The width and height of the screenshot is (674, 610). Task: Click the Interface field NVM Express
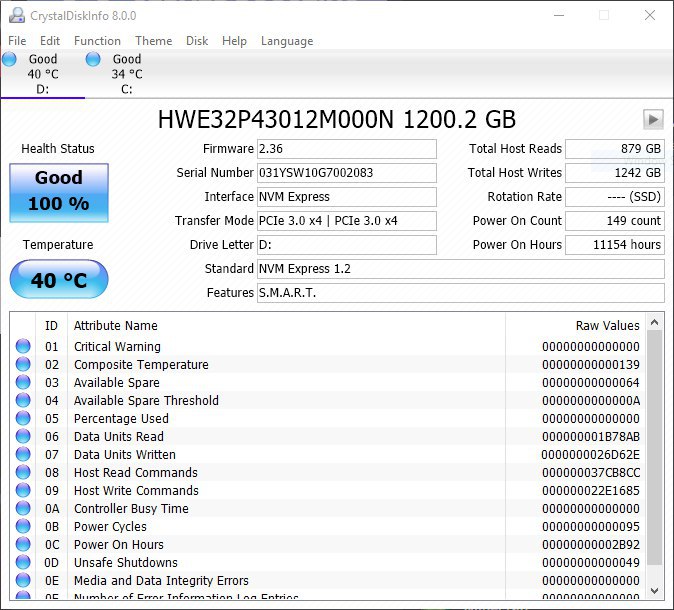[x=347, y=197]
